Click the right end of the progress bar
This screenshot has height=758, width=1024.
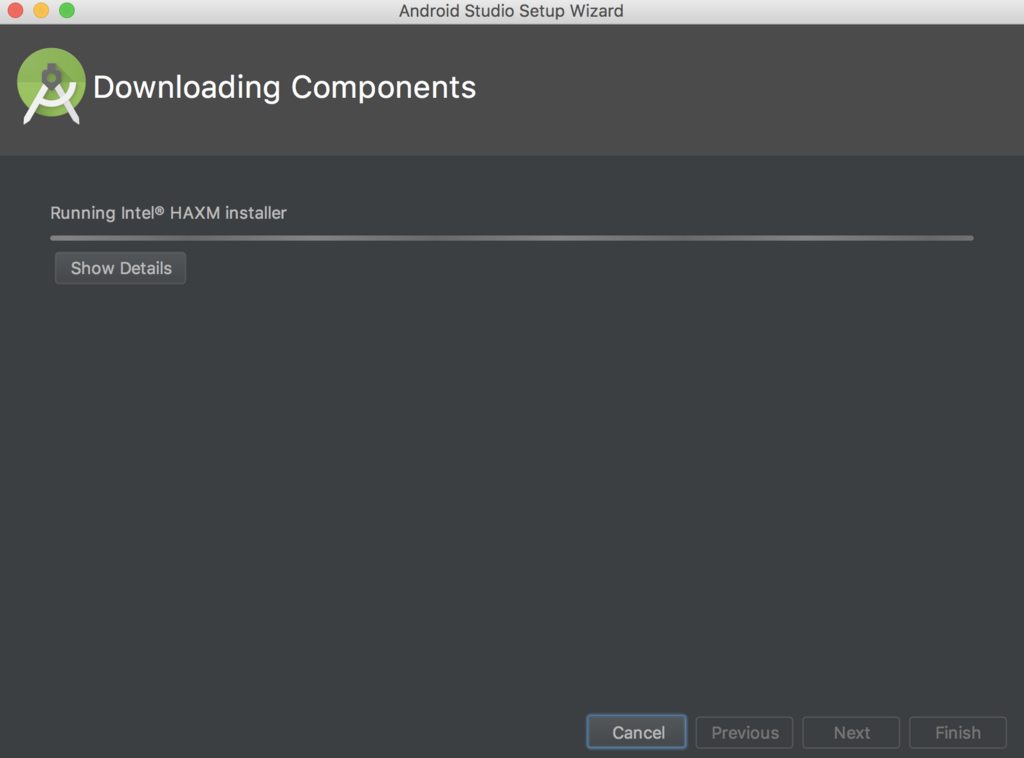tap(966, 238)
